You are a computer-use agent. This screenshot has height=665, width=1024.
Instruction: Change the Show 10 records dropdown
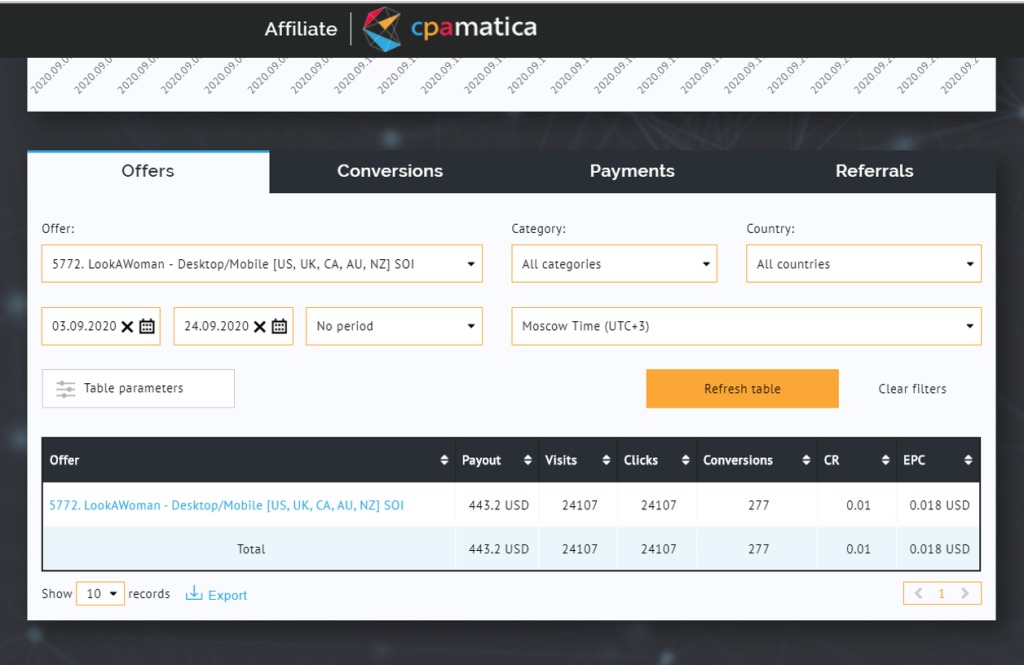click(100, 593)
